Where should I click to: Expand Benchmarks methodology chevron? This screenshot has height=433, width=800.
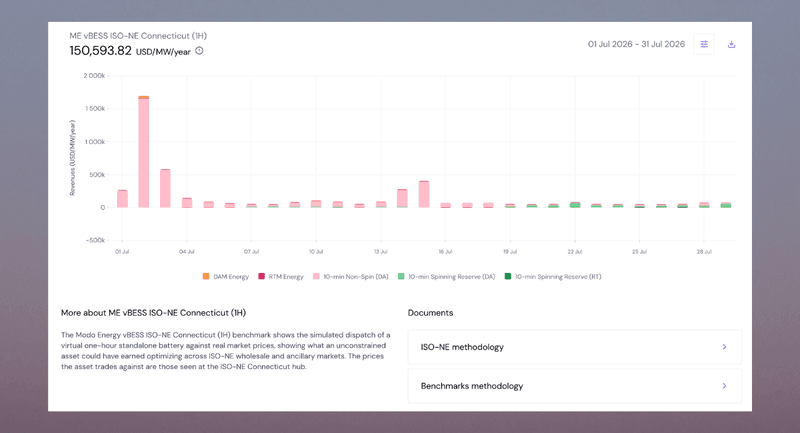[724, 386]
